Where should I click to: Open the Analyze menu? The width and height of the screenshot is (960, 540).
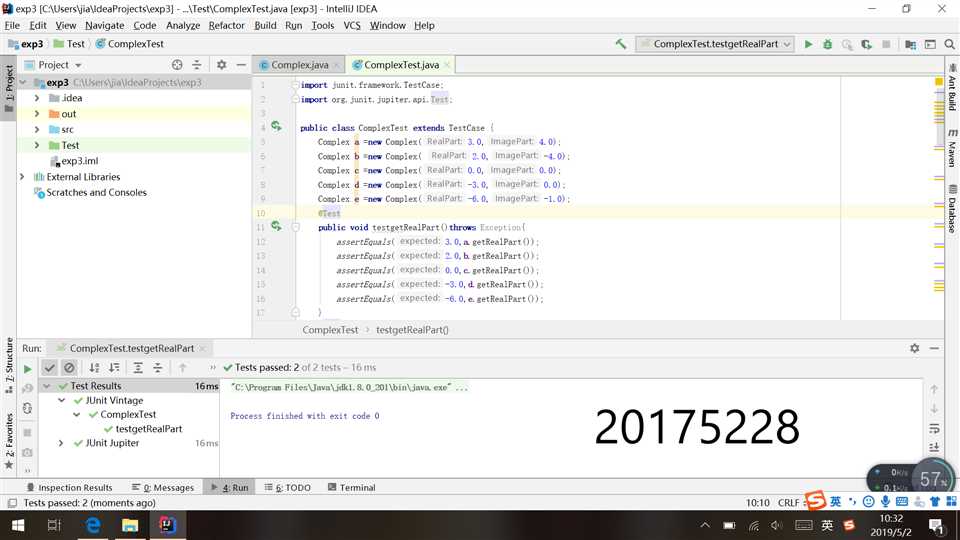pos(182,25)
